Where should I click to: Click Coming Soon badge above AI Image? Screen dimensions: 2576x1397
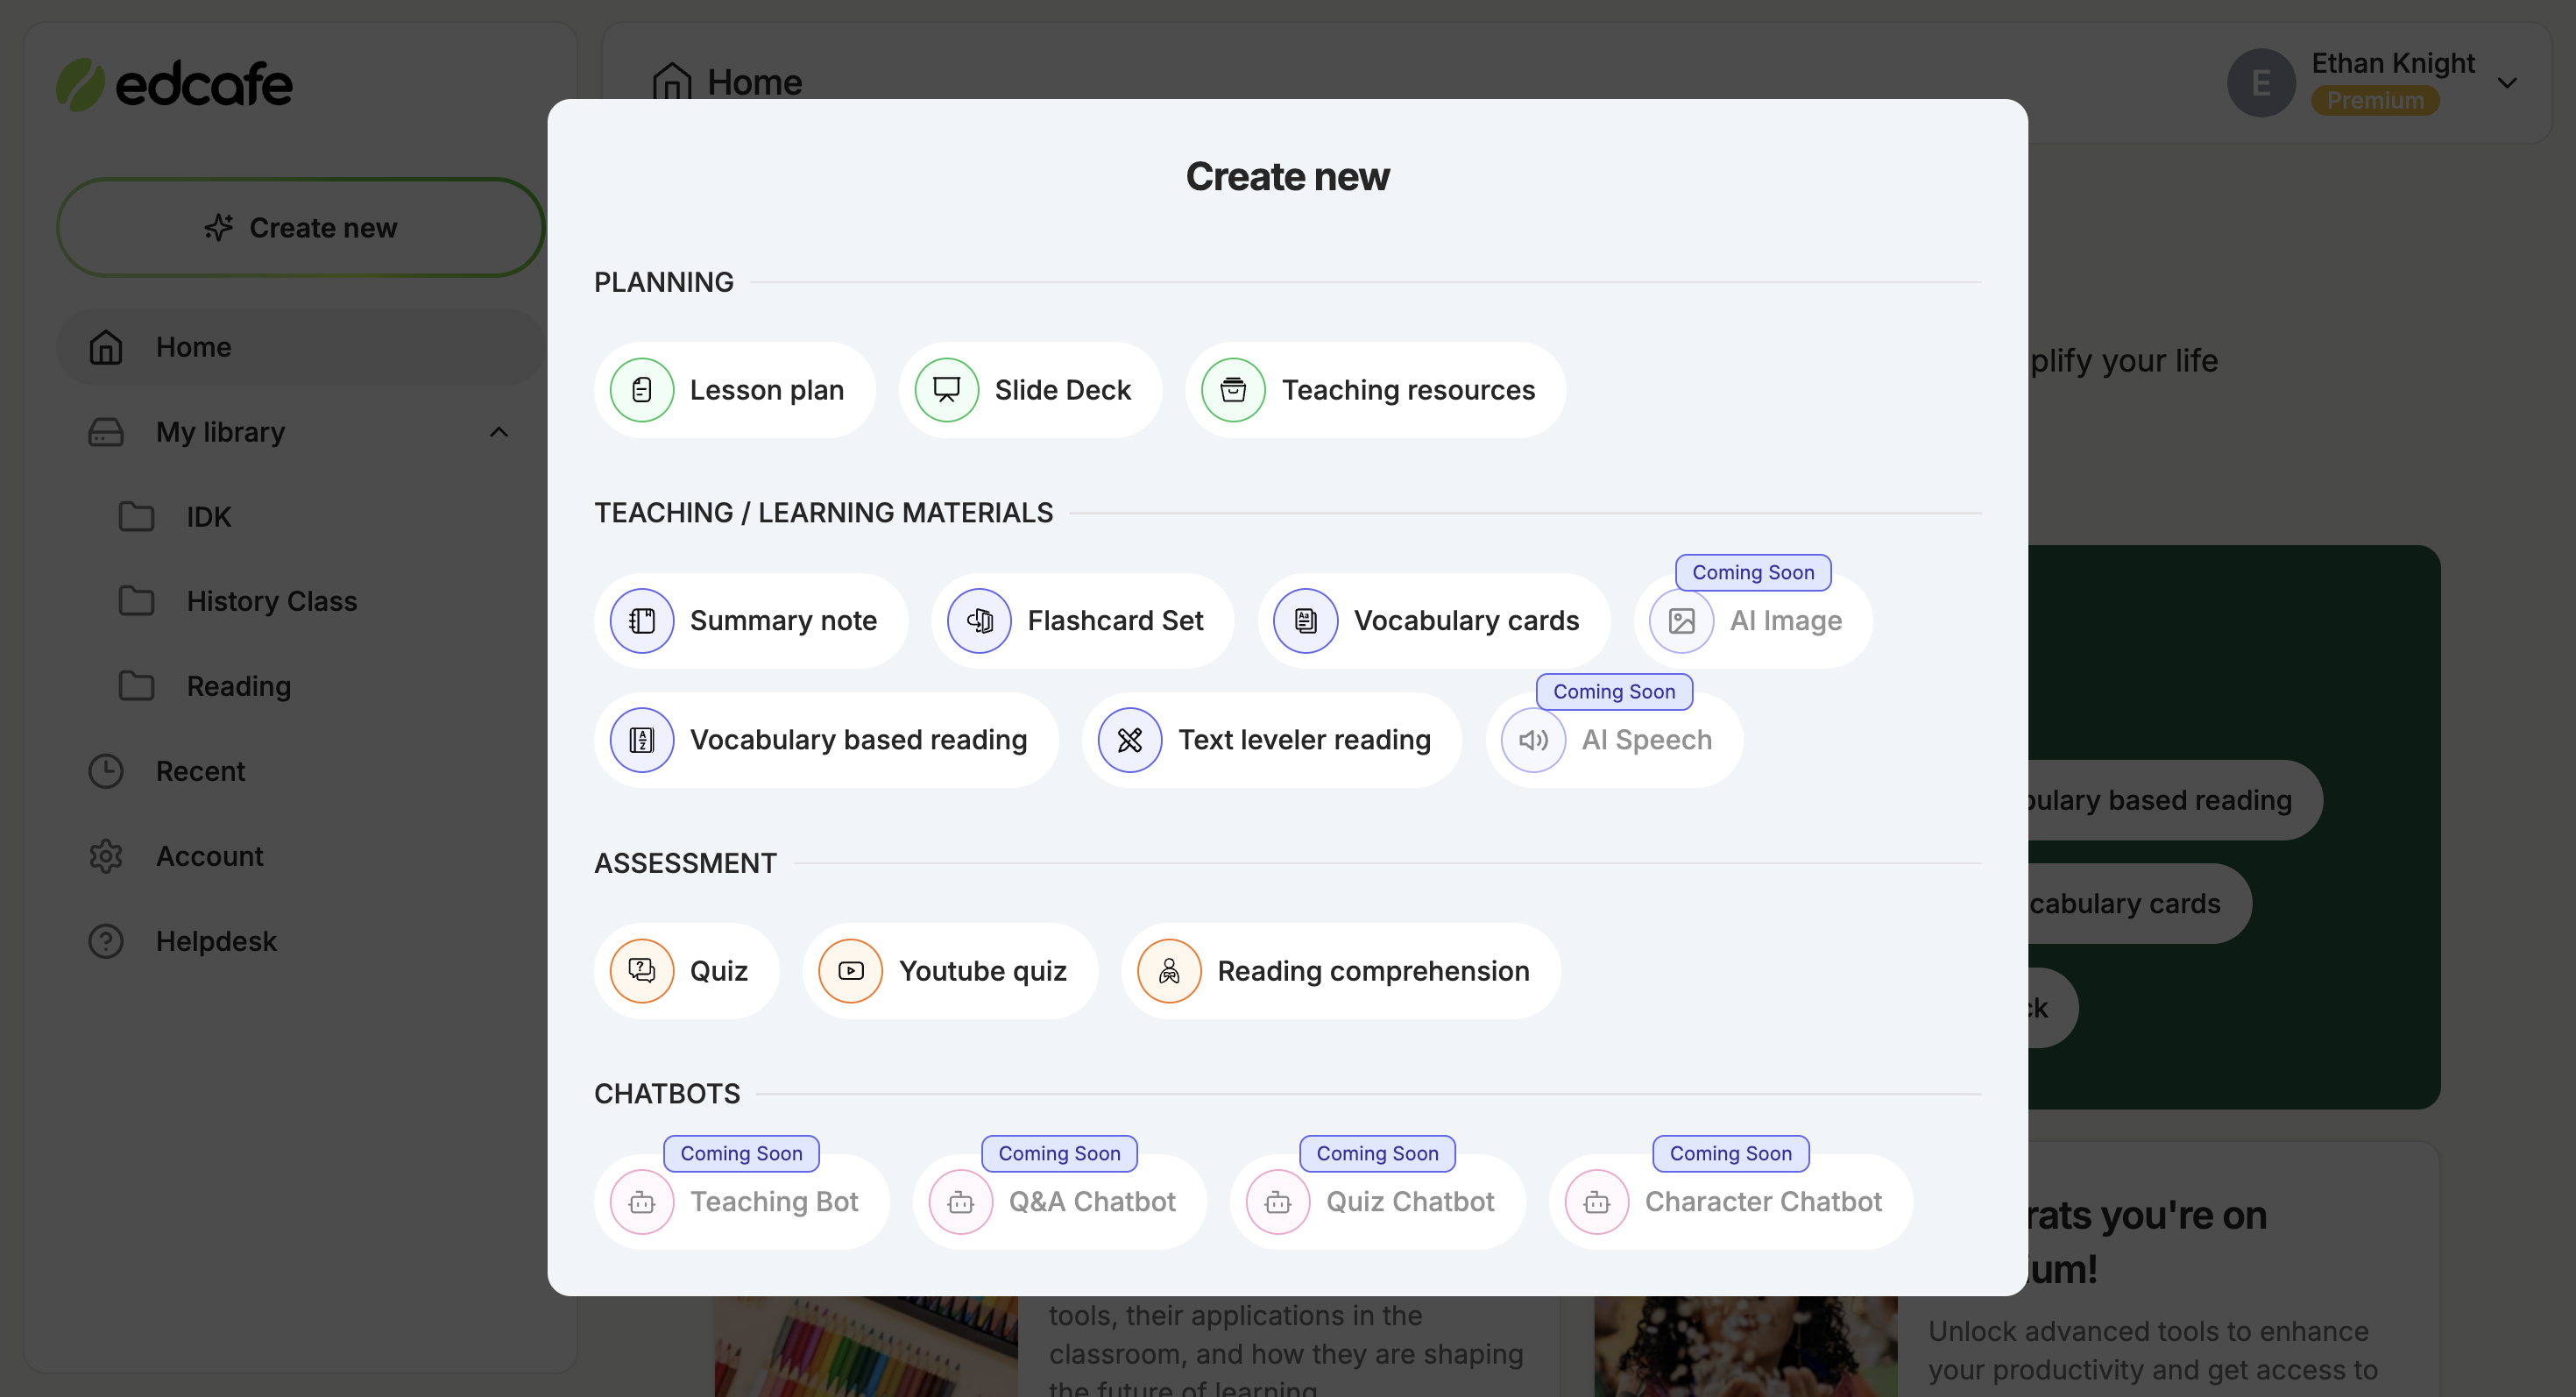pos(1753,573)
